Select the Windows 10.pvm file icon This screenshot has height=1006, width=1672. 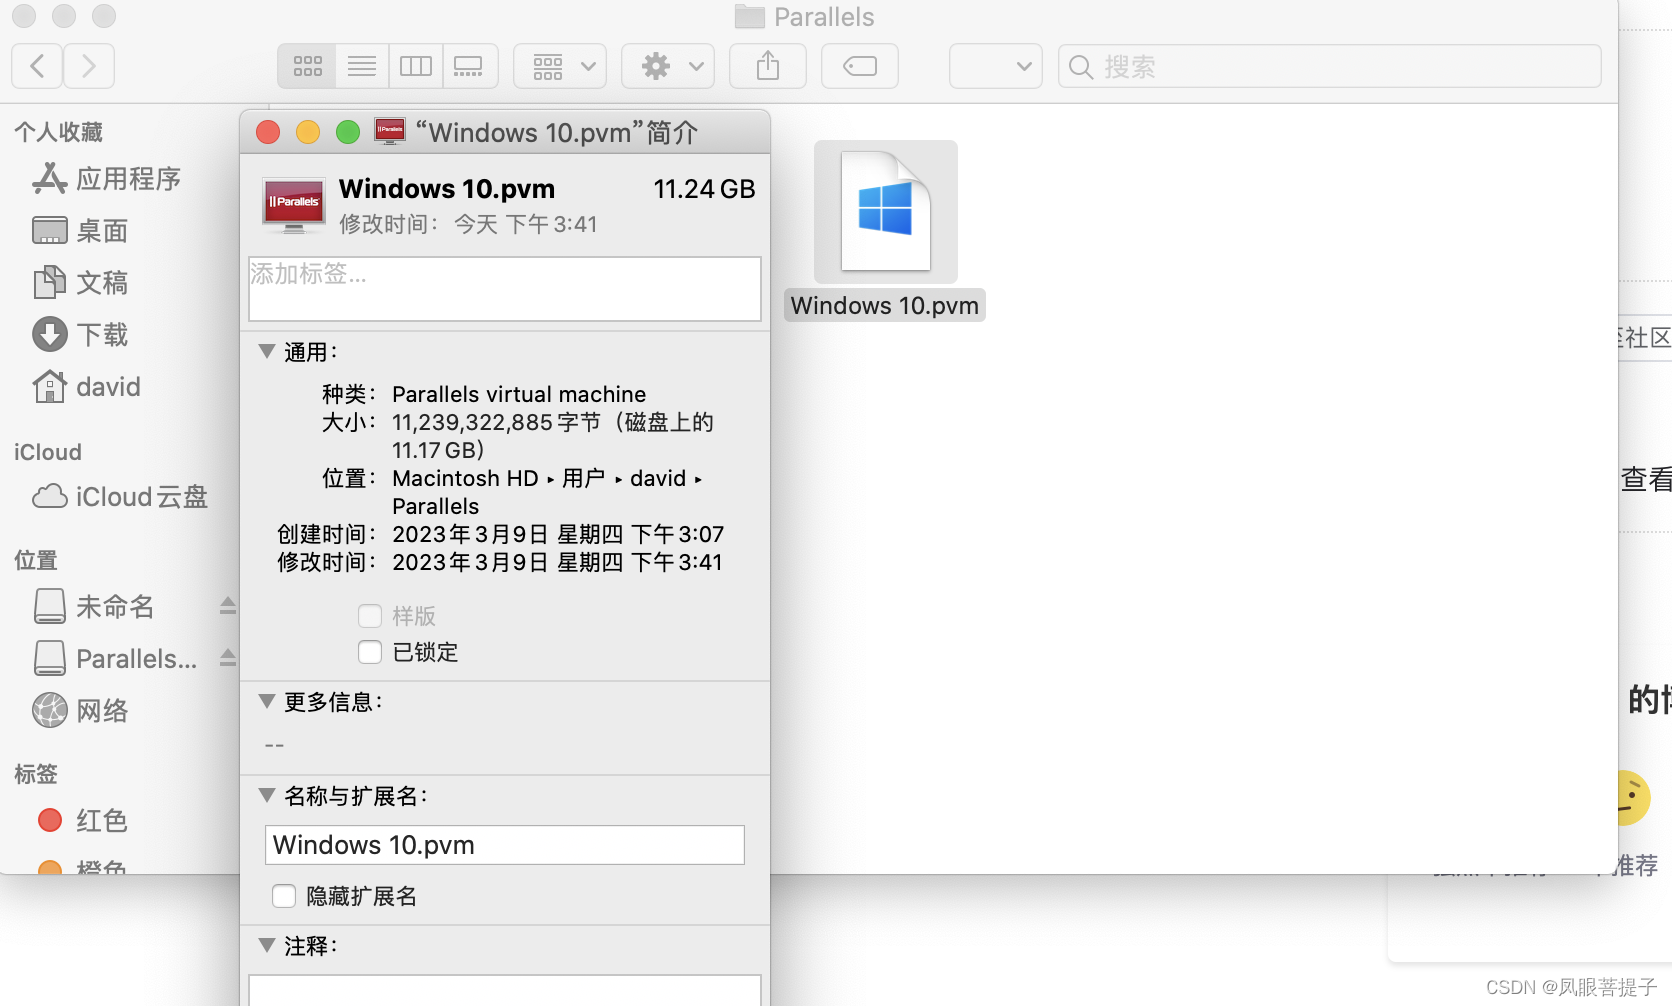[x=886, y=211]
